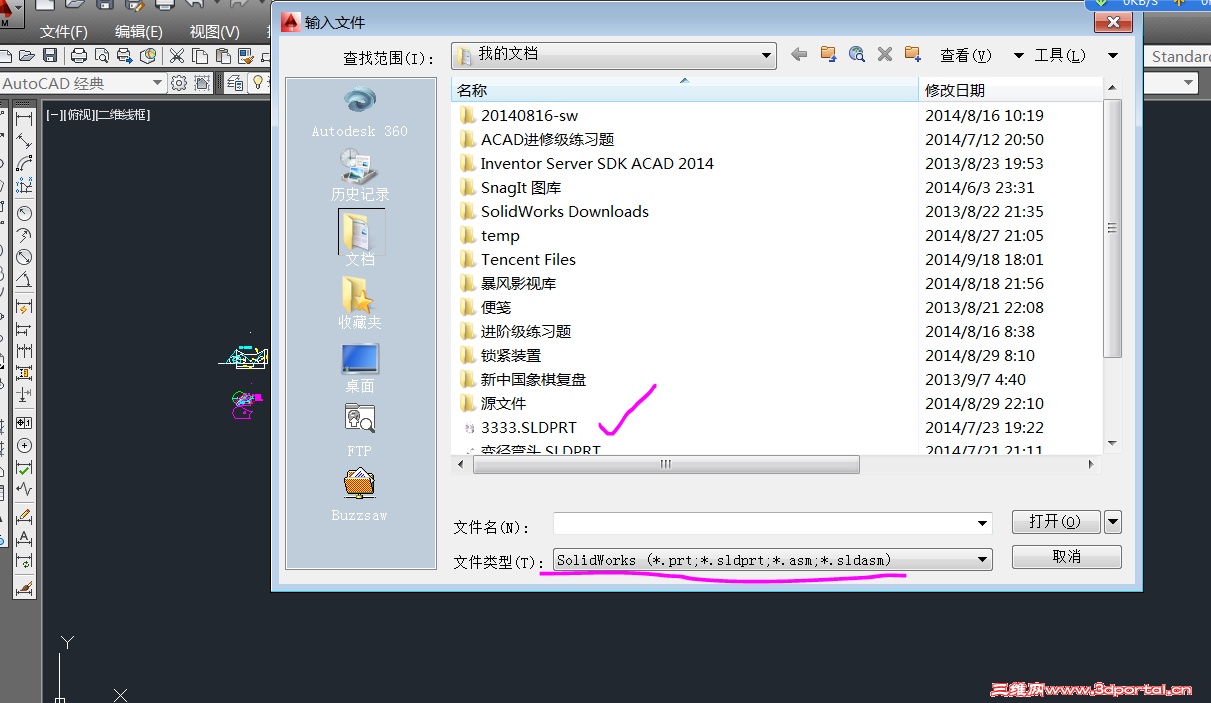Sort files by the 修改日期 column header
The height and width of the screenshot is (703, 1211).
(1010, 90)
